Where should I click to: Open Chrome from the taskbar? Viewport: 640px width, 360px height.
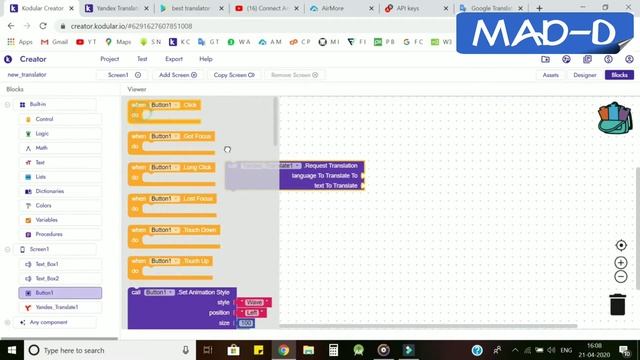pyautogui.click(x=284, y=350)
